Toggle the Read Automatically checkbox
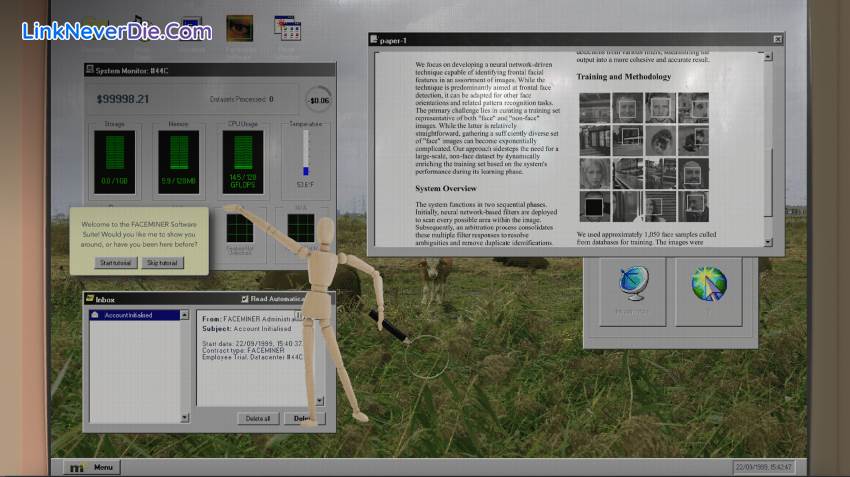 pyautogui.click(x=245, y=299)
